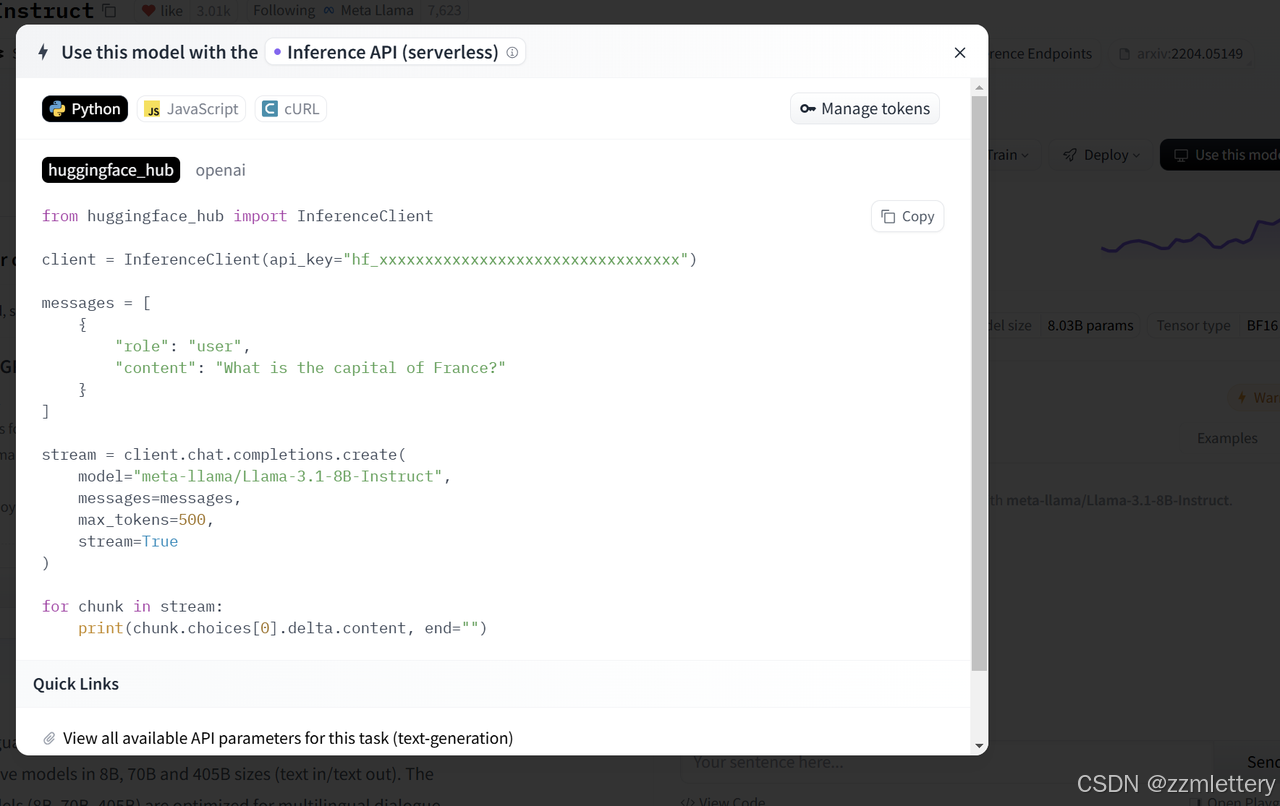The height and width of the screenshot is (806, 1280).
Task: Click the api_key placeholder string in code
Action: [515, 259]
